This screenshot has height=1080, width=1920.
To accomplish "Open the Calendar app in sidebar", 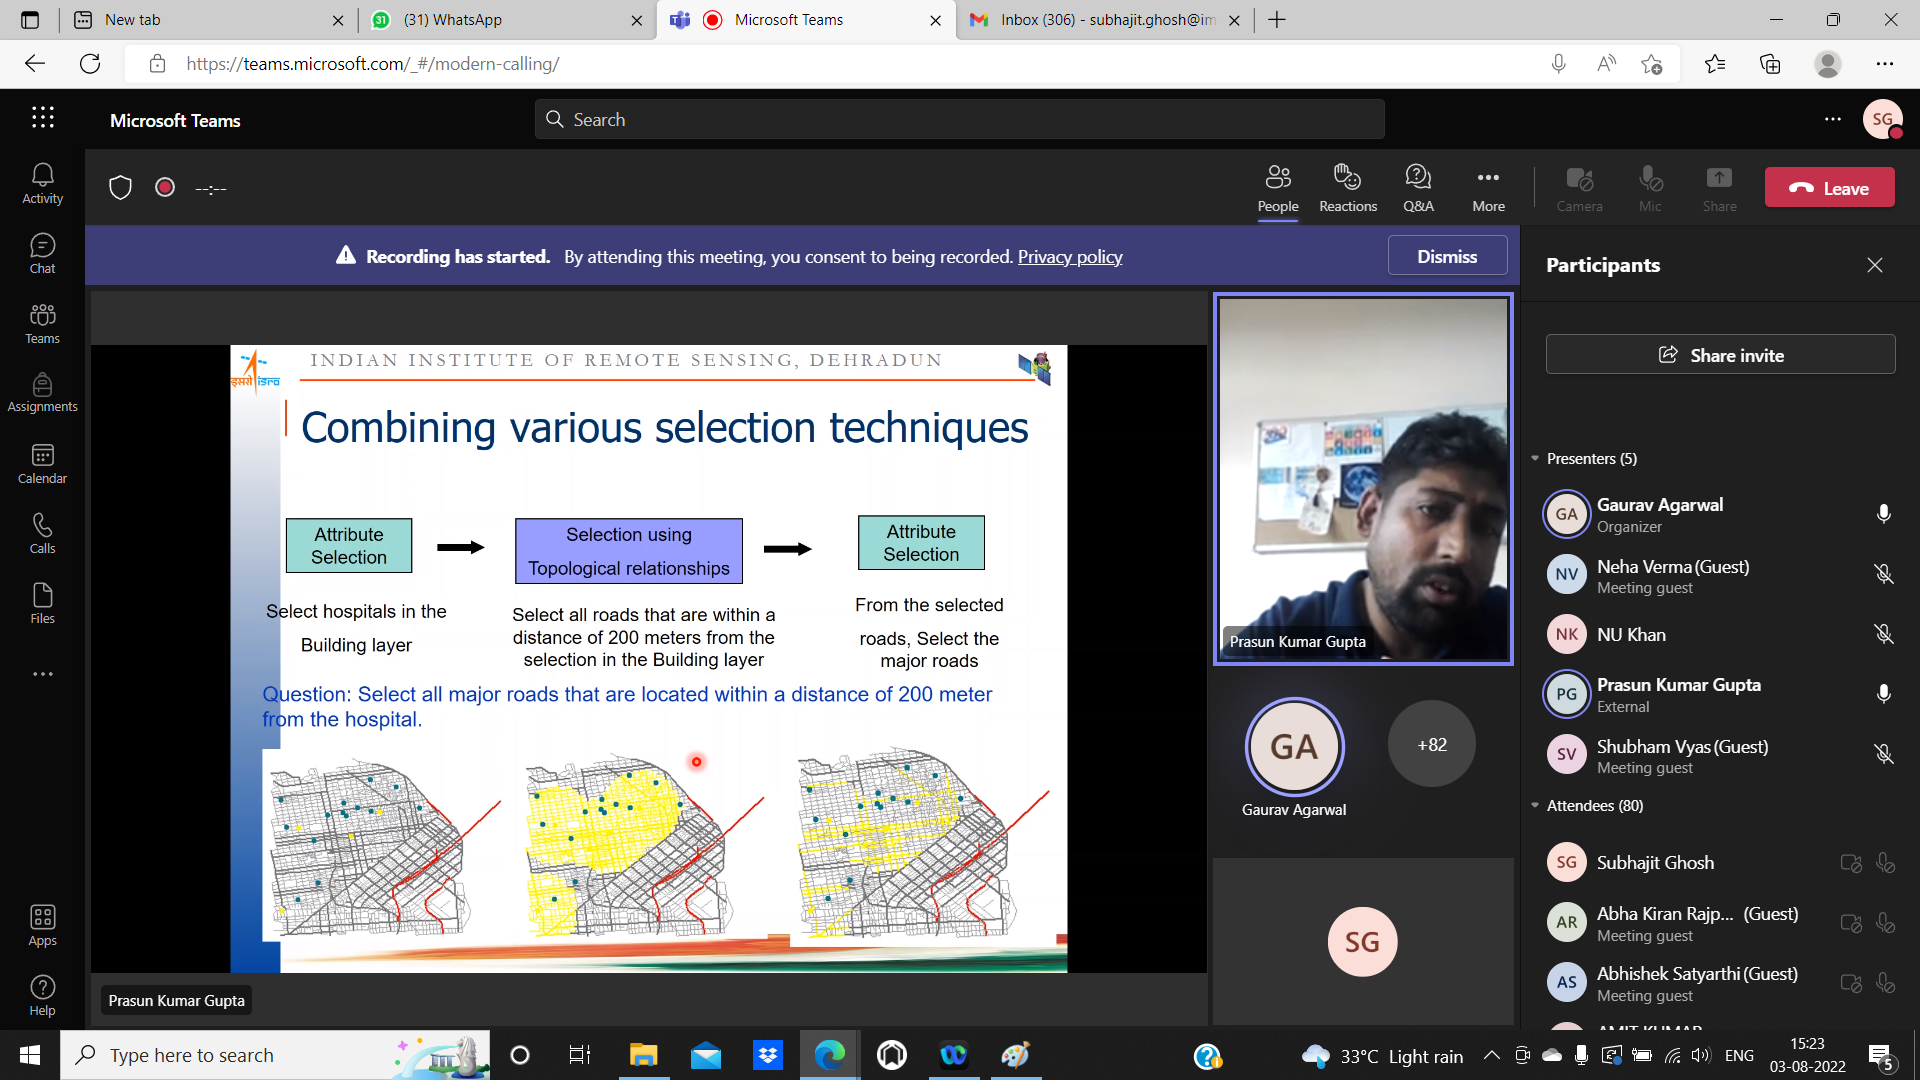I will [x=42, y=464].
